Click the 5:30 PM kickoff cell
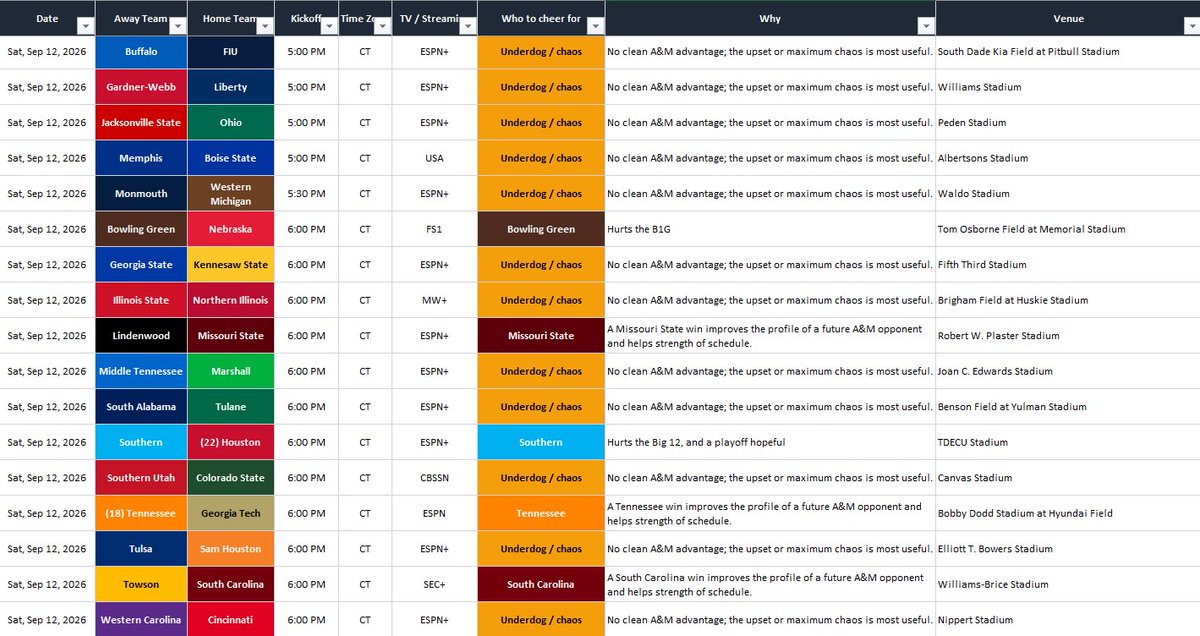This screenshot has height=636, width=1200. (x=306, y=193)
